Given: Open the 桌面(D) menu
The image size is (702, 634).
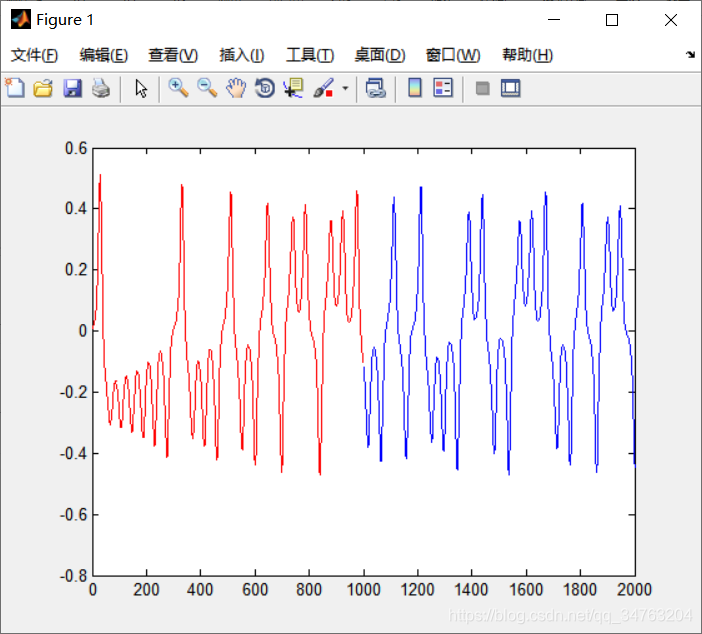Looking at the screenshot, I should tap(380, 55).
